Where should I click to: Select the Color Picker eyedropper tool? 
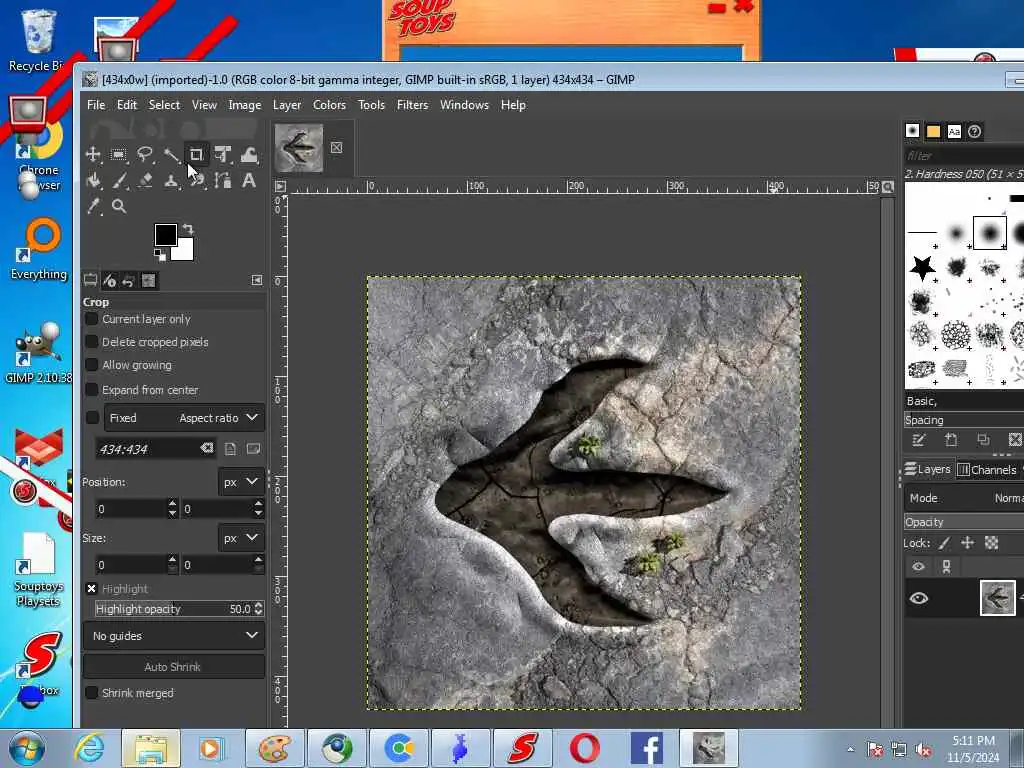(93, 206)
